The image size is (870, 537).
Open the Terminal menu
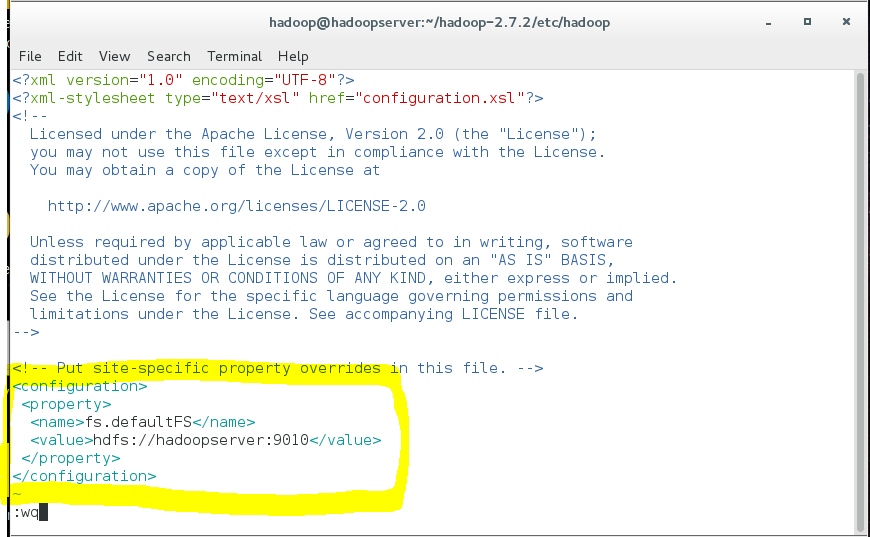(x=234, y=57)
